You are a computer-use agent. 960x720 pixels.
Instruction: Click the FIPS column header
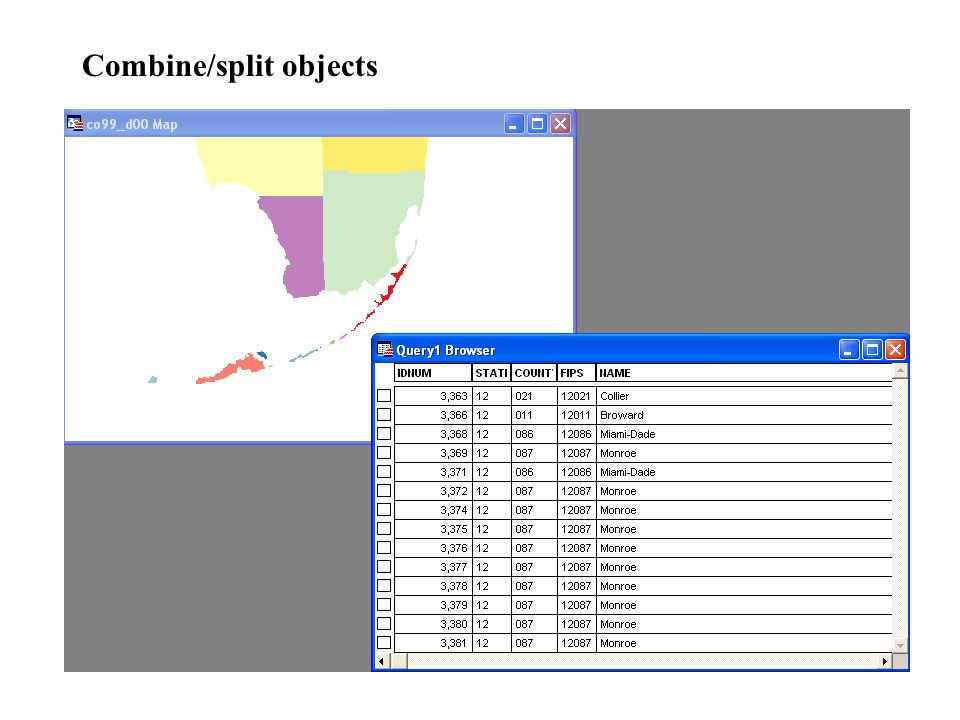(576, 373)
